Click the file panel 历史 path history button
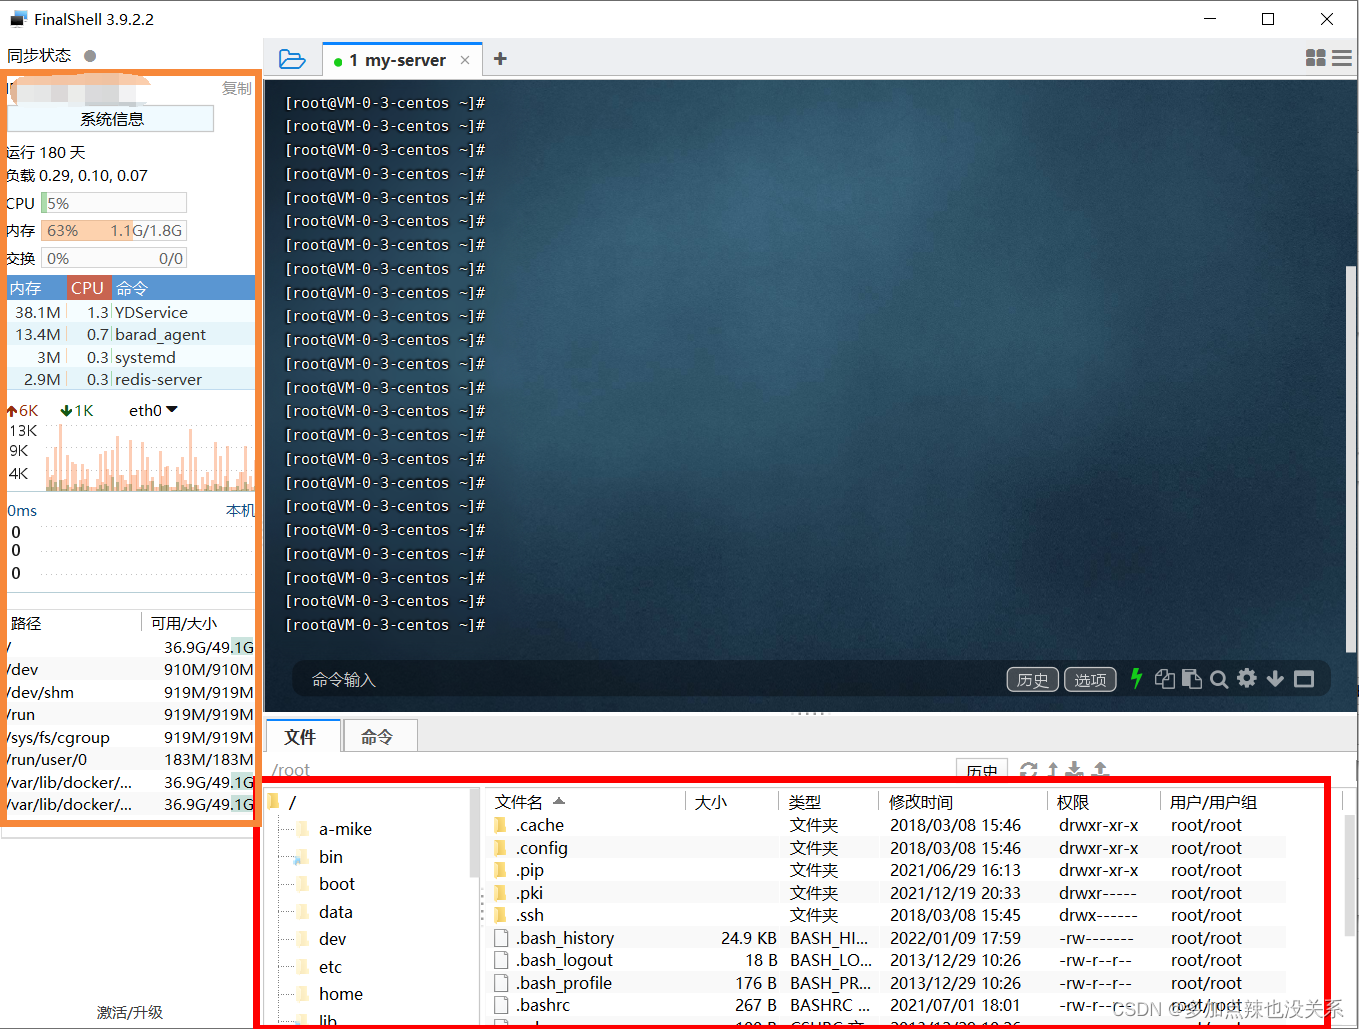Screen dimensions: 1359x1029 click(982, 770)
